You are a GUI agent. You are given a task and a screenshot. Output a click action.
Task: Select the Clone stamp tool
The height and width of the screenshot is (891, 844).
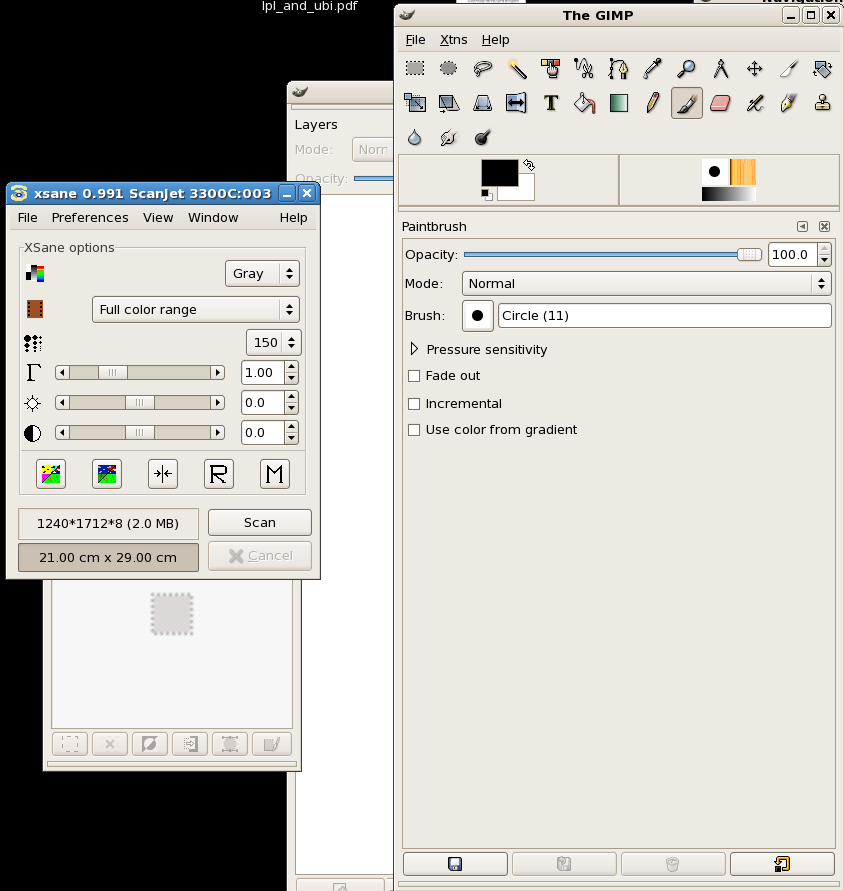(x=822, y=103)
